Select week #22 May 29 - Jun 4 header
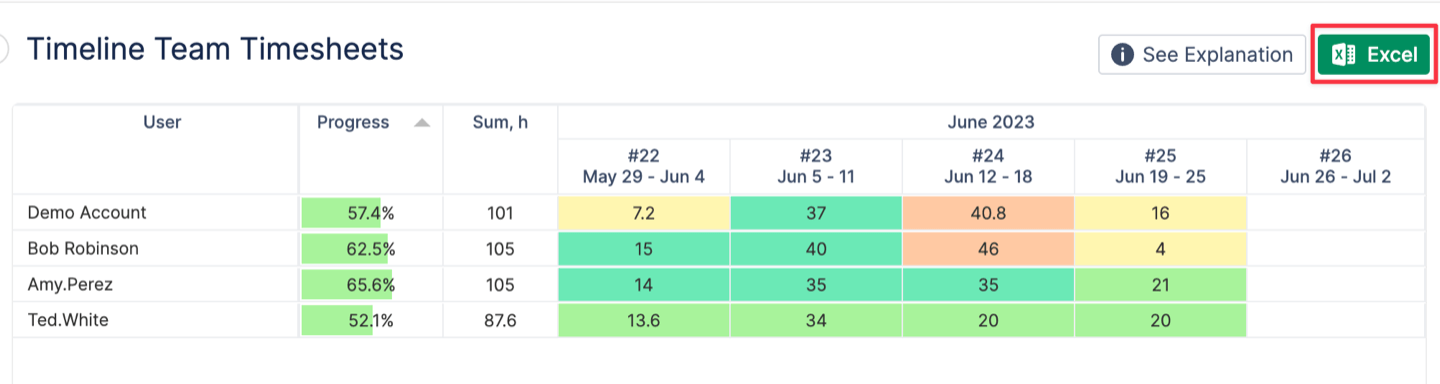 click(644, 166)
